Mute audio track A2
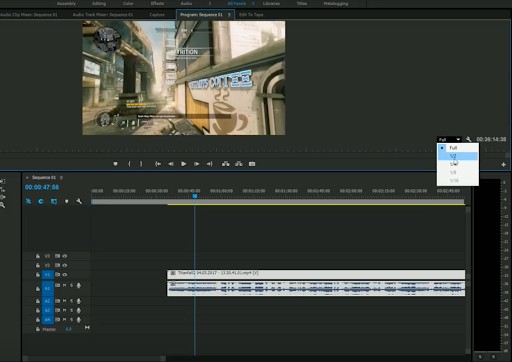Screen dimensions: 512x362 click(x=65, y=301)
